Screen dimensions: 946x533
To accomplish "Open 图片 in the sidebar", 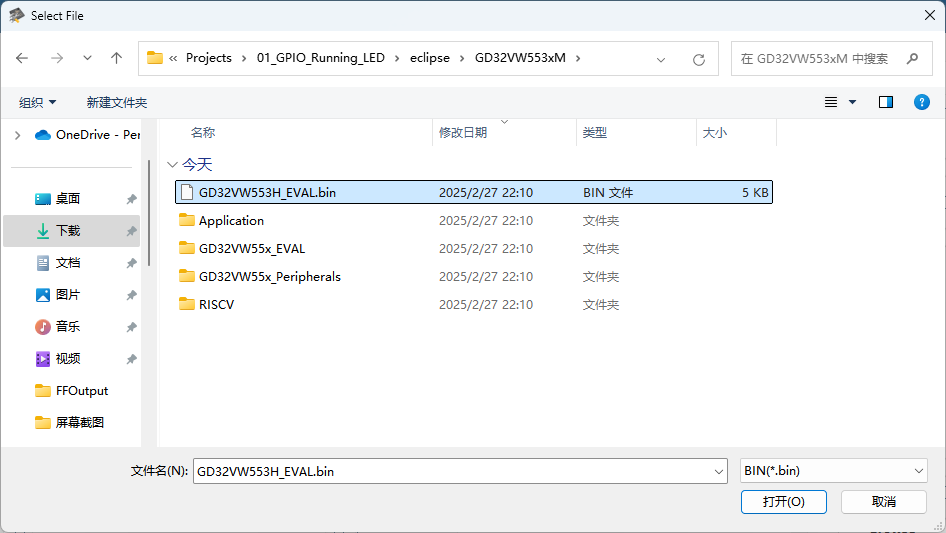I will pyautogui.click(x=68, y=295).
